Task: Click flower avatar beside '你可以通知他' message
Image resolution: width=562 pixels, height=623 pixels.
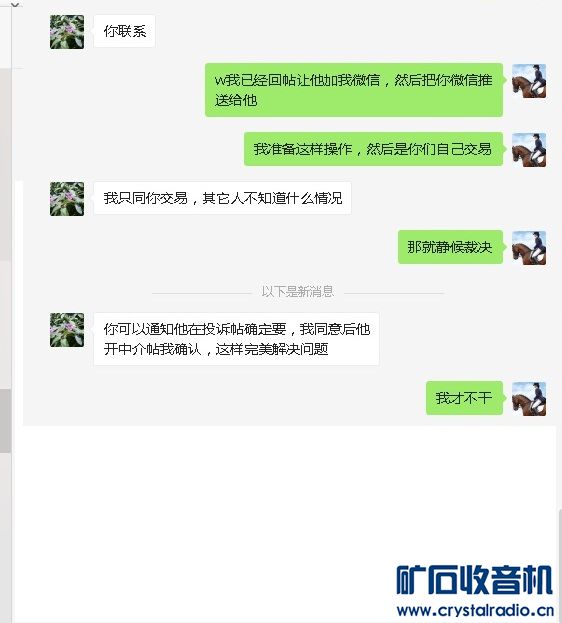Action: pos(67,330)
